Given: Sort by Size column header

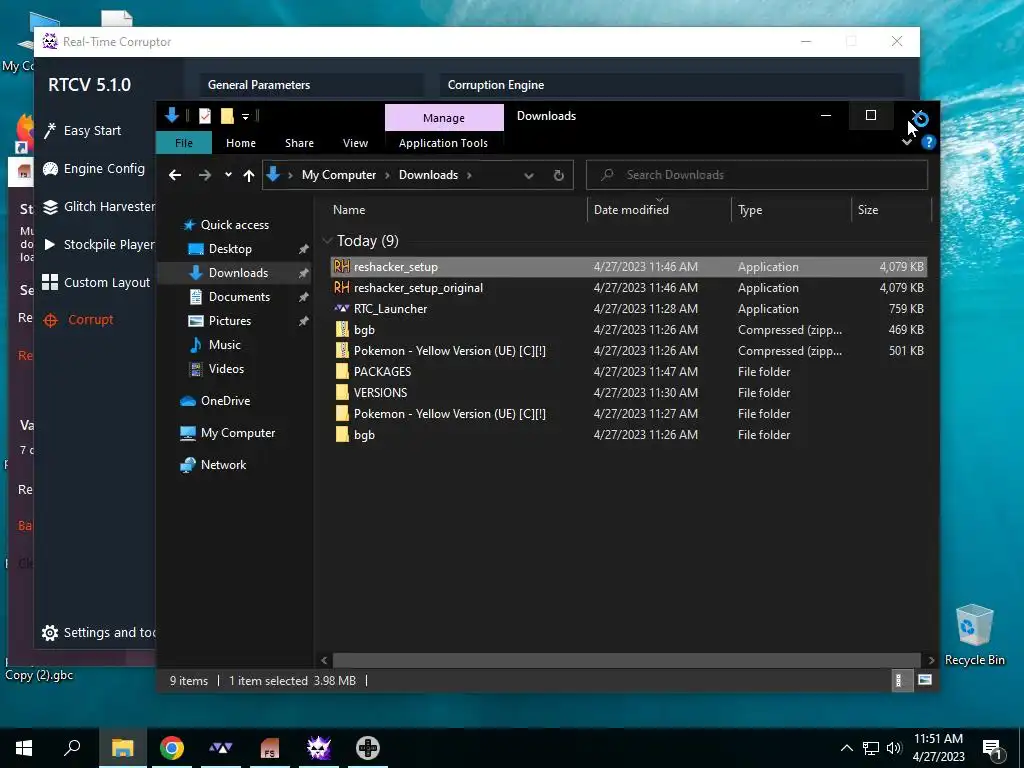Looking at the screenshot, I should click(x=891, y=210).
